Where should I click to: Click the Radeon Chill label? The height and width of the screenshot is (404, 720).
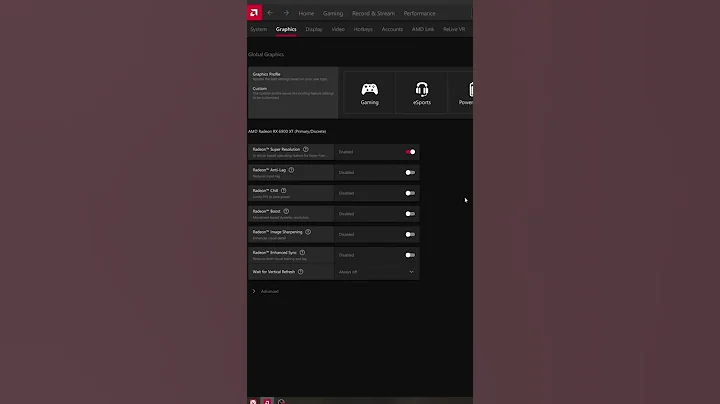(265, 191)
